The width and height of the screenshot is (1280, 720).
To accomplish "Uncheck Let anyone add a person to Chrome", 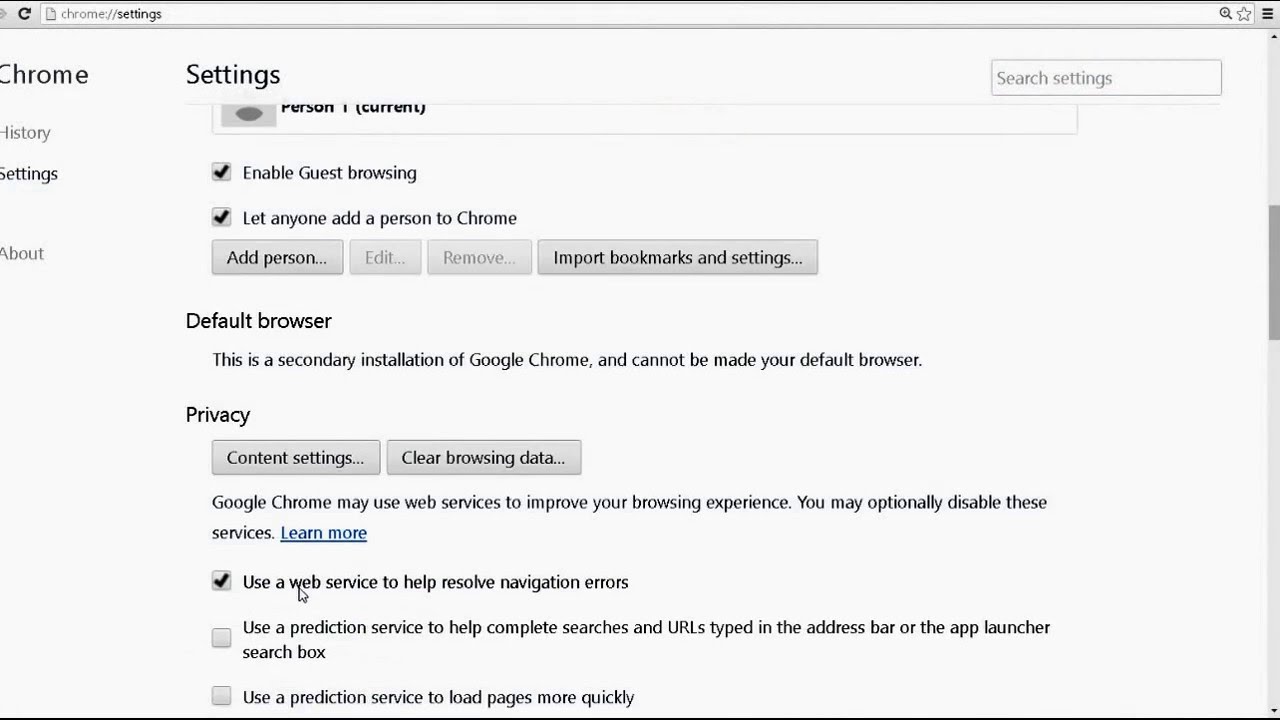I will (x=221, y=217).
